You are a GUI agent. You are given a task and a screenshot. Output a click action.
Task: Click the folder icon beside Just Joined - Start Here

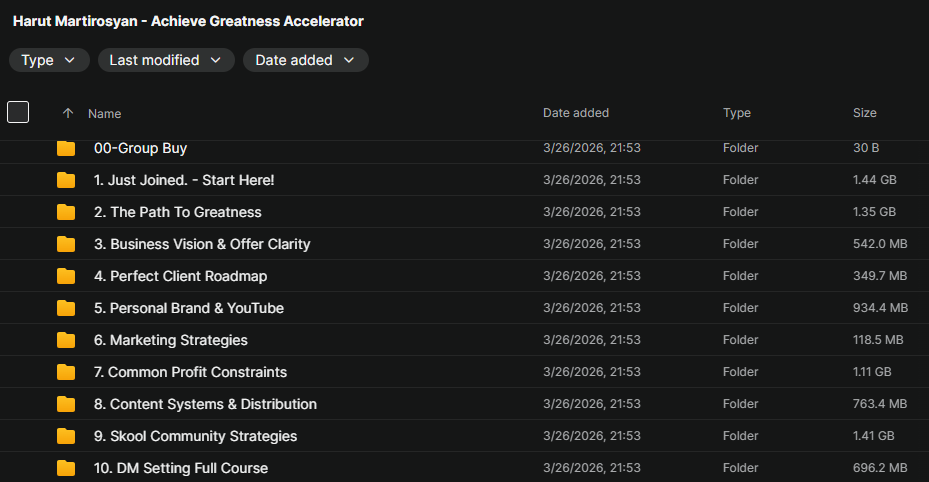[66, 180]
